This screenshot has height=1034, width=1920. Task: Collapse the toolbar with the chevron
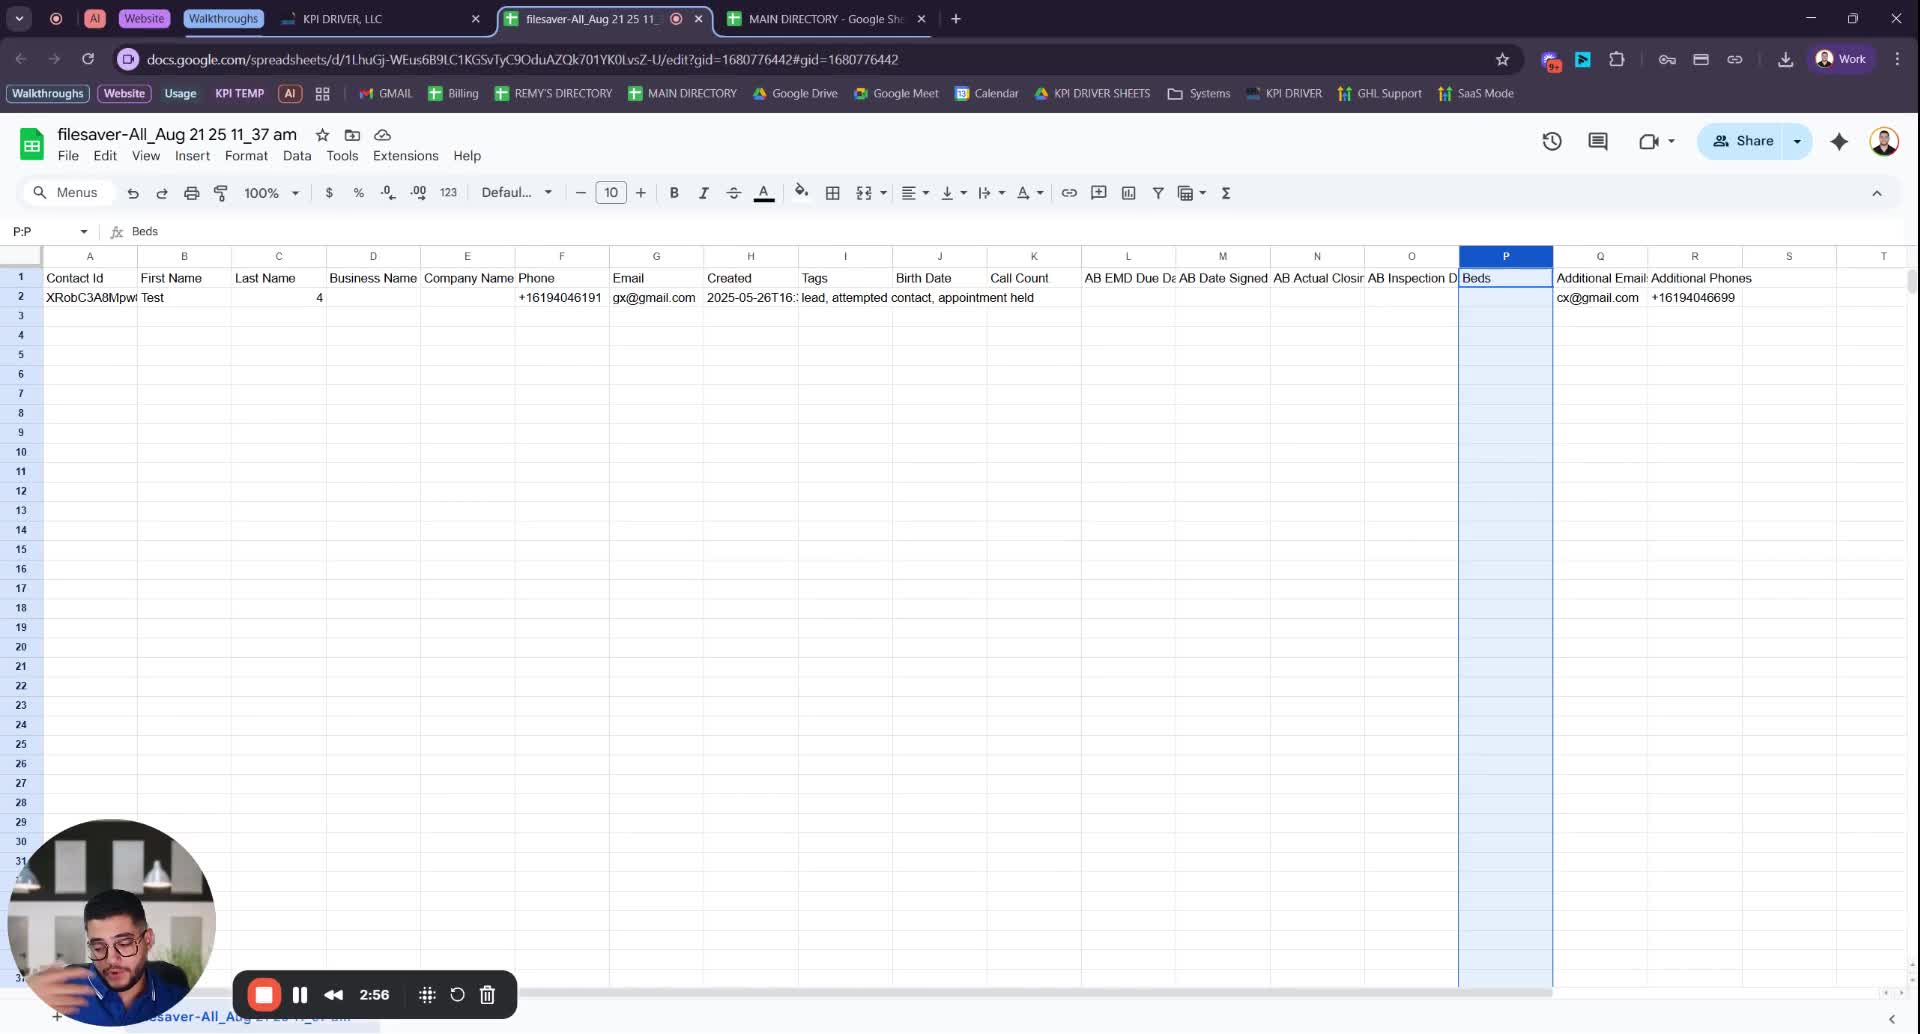tap(1877, 193)
